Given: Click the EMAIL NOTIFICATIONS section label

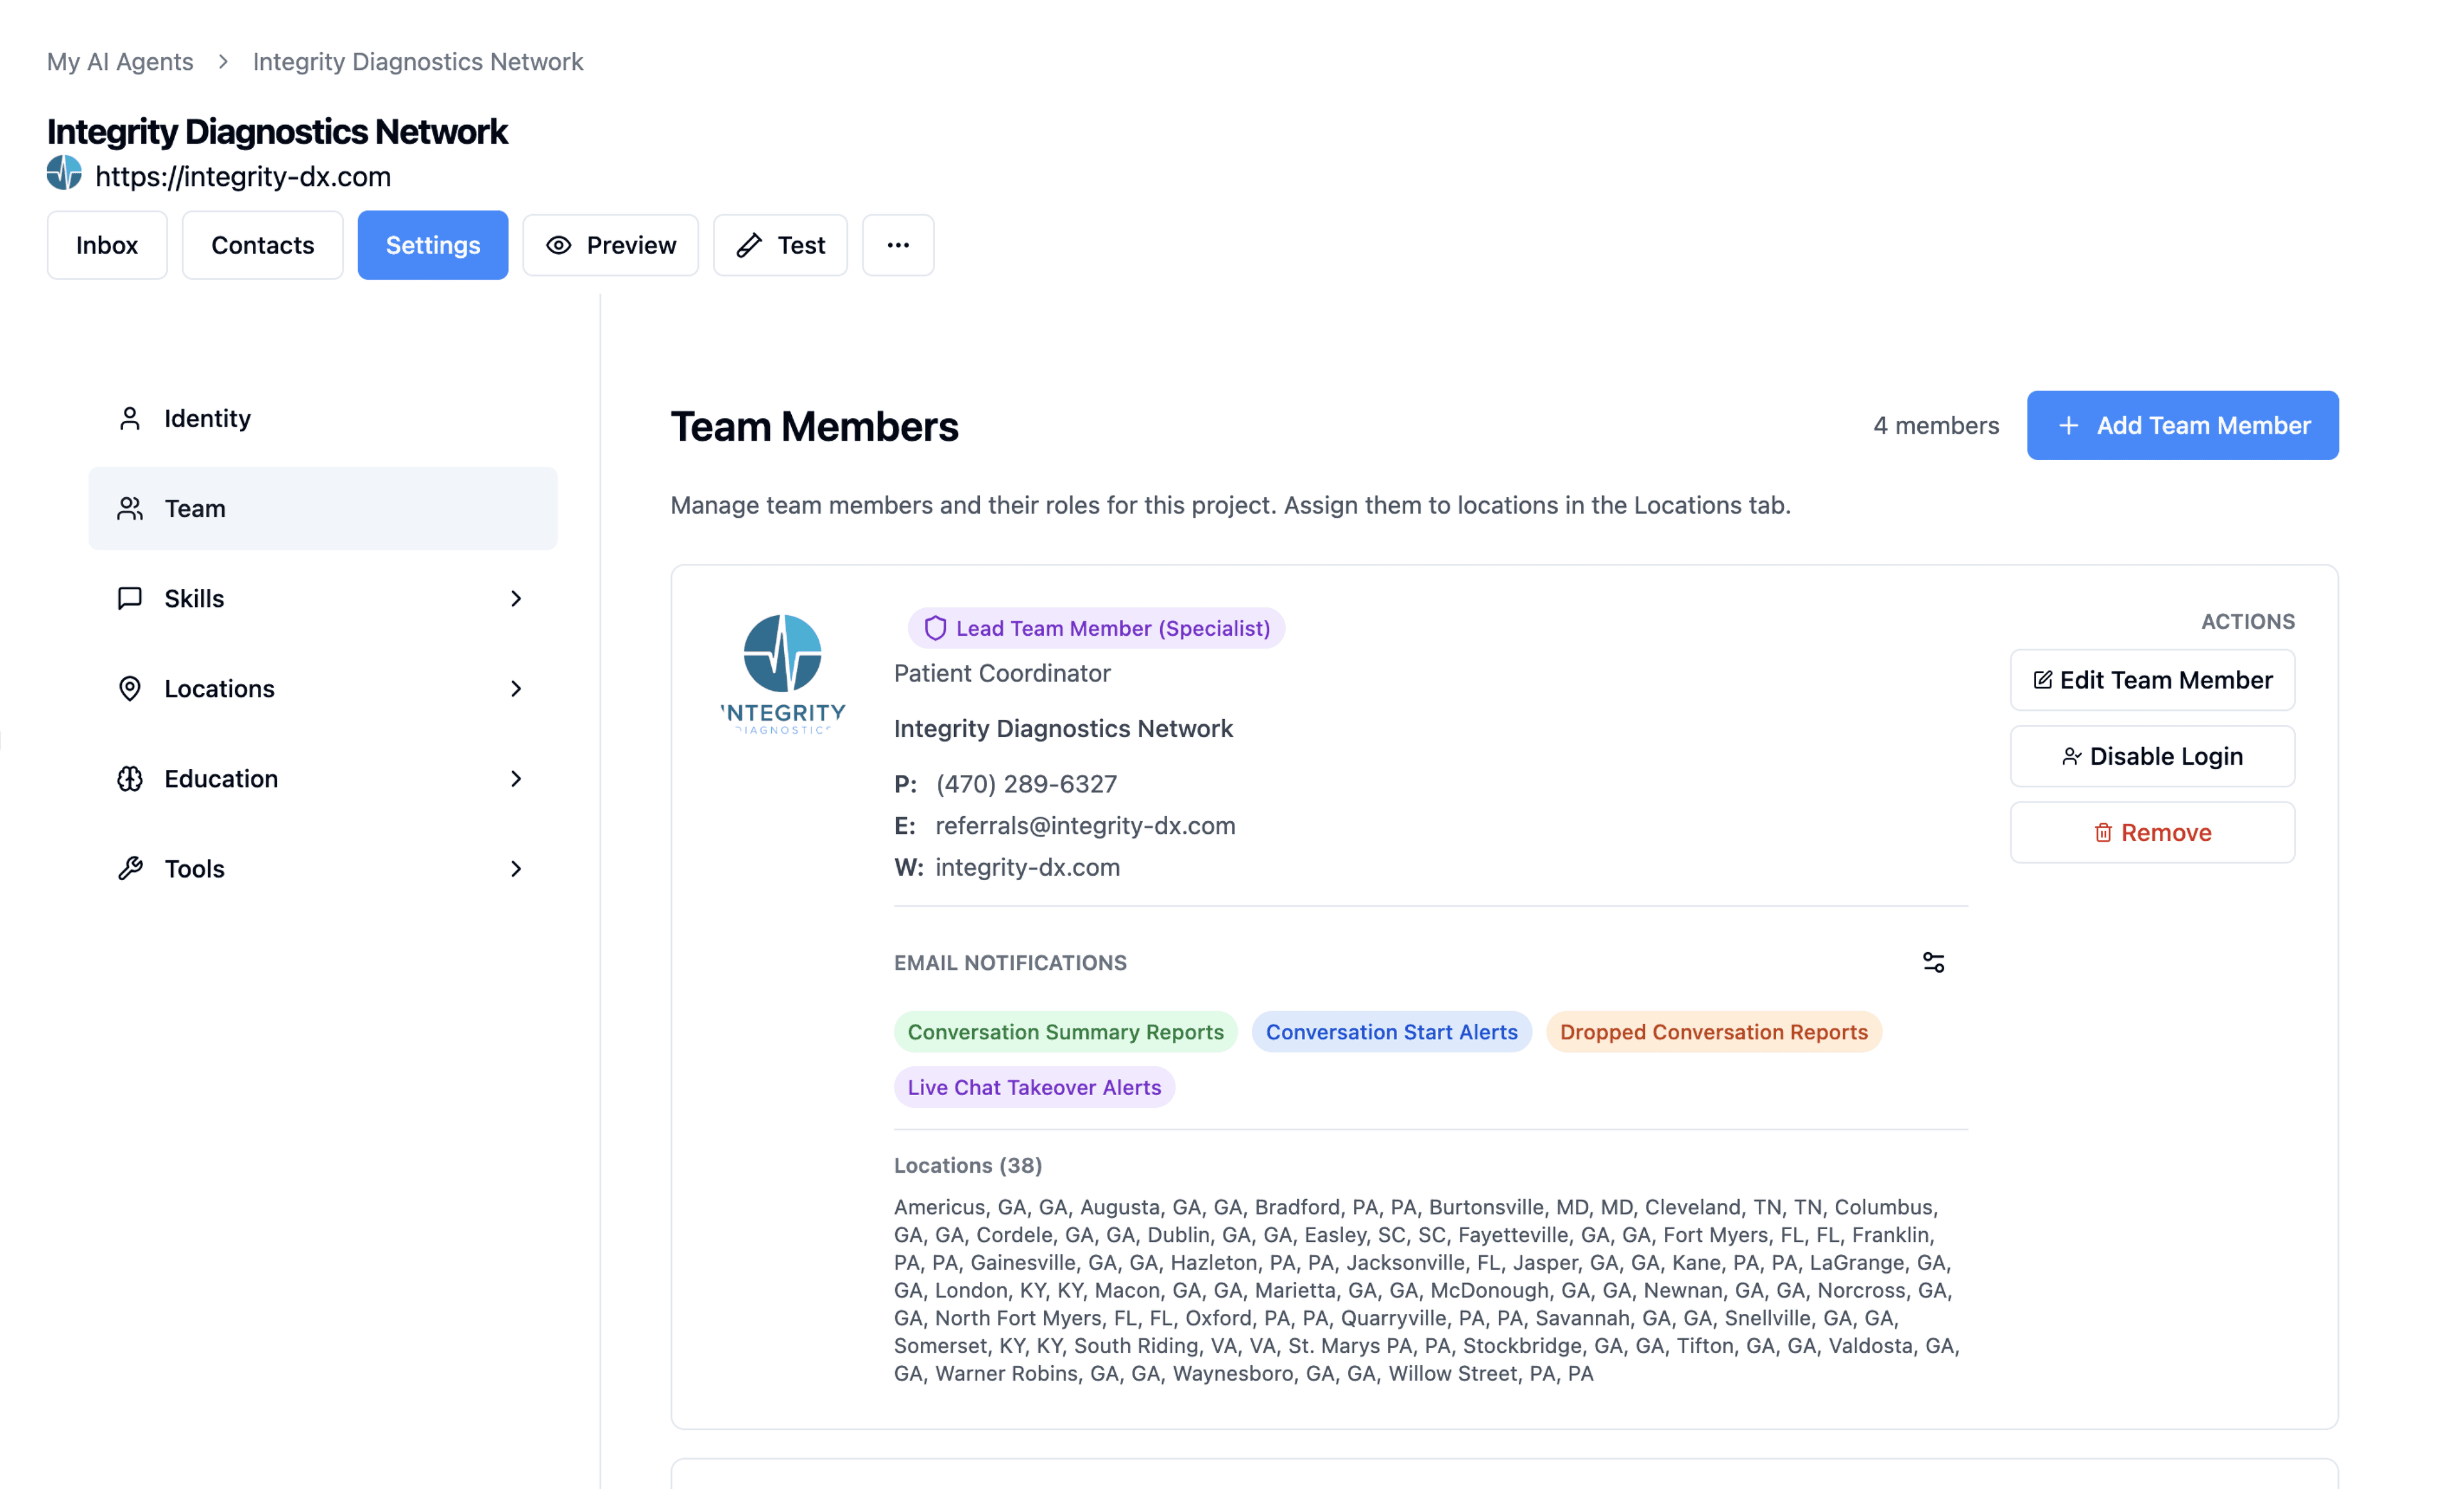Looking at the screenshot, I should [x=1010, y=963].
